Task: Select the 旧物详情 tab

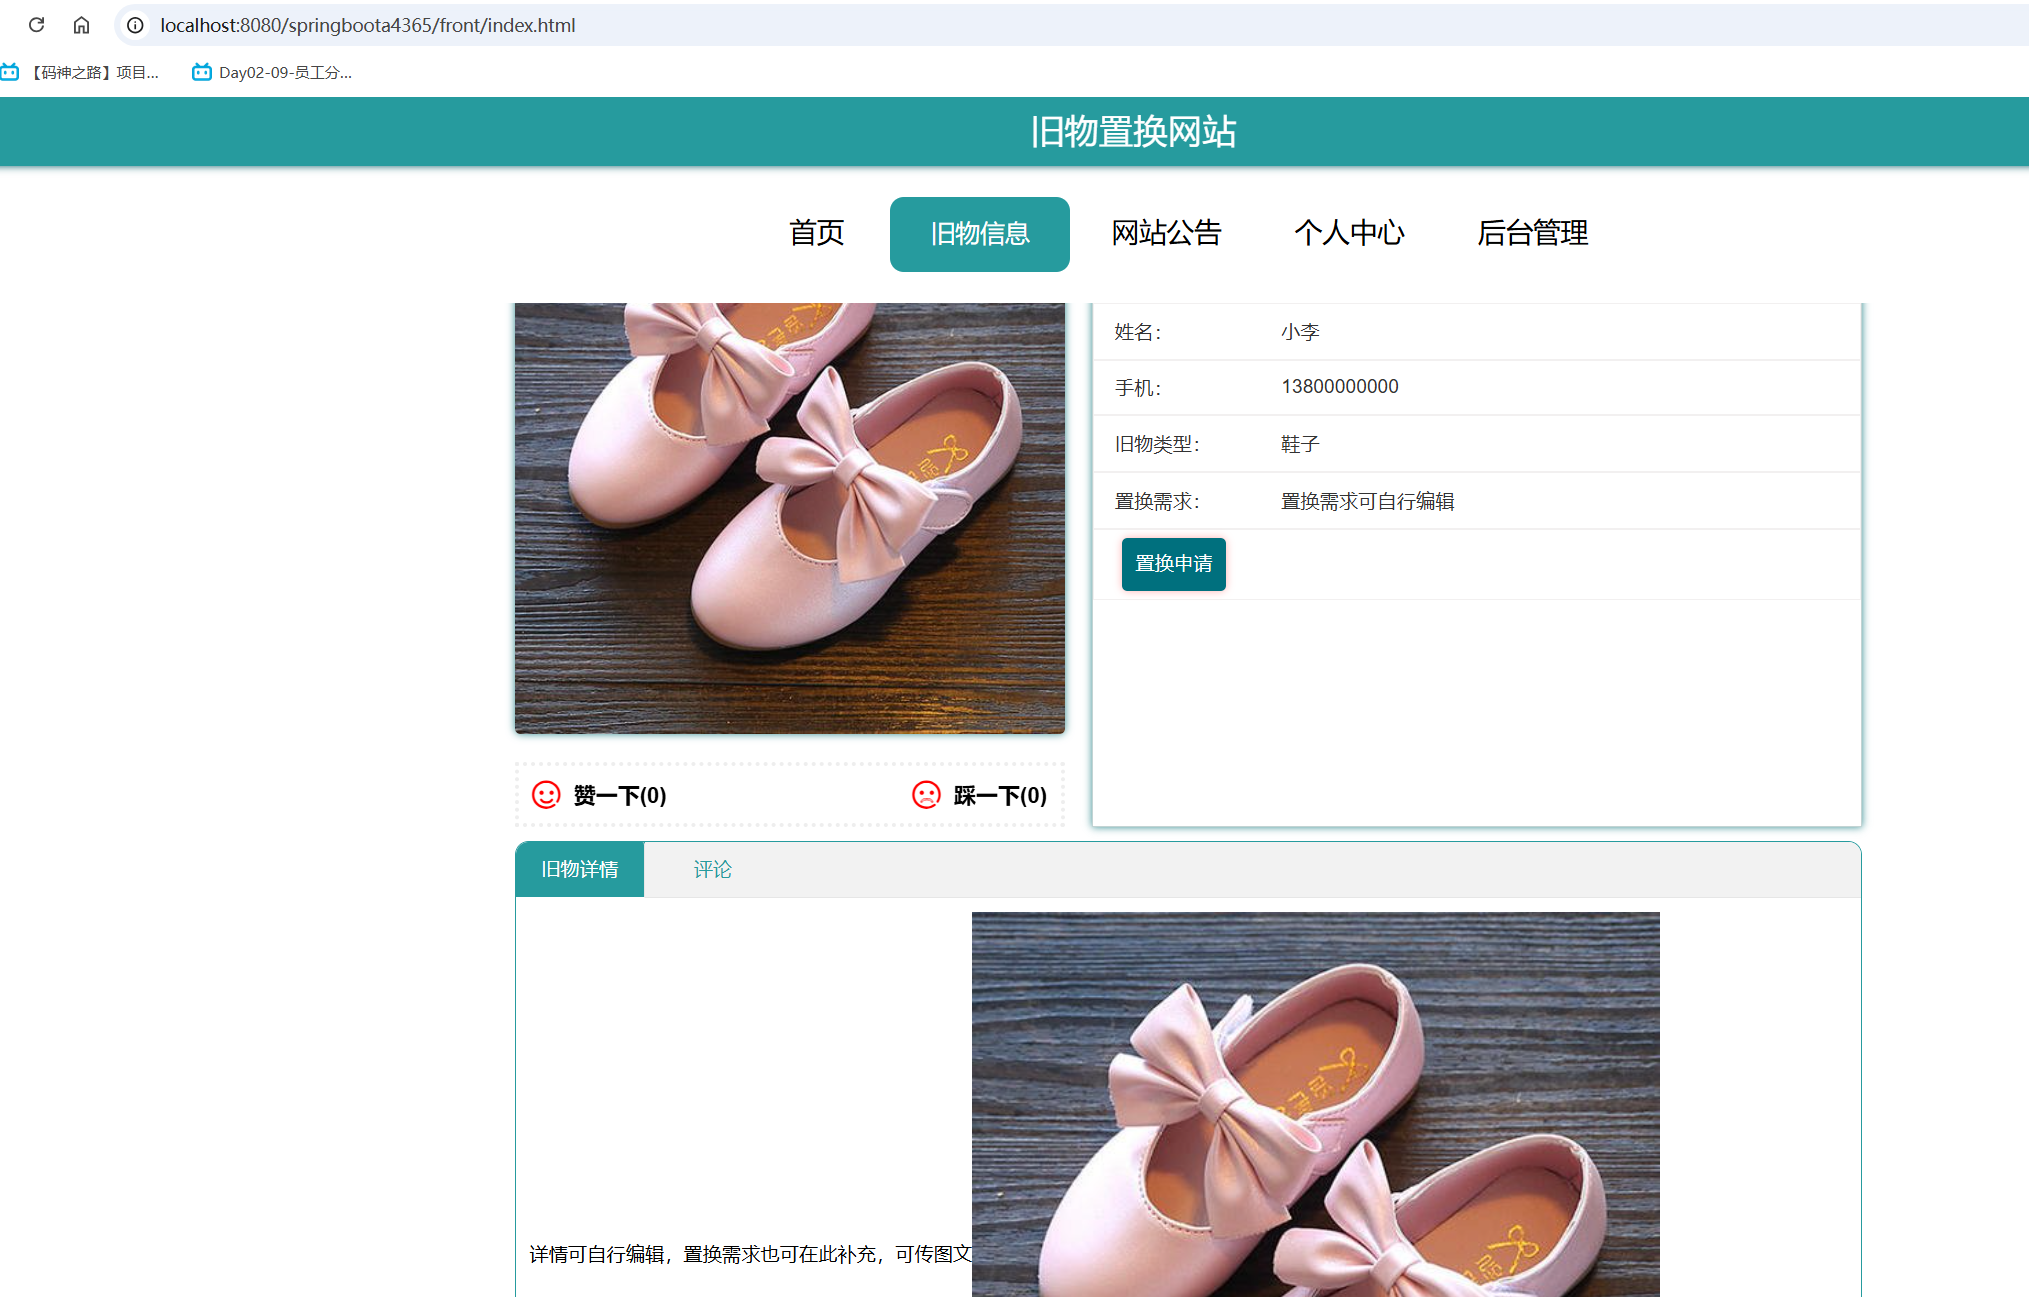Action: [x=579, y=869]
